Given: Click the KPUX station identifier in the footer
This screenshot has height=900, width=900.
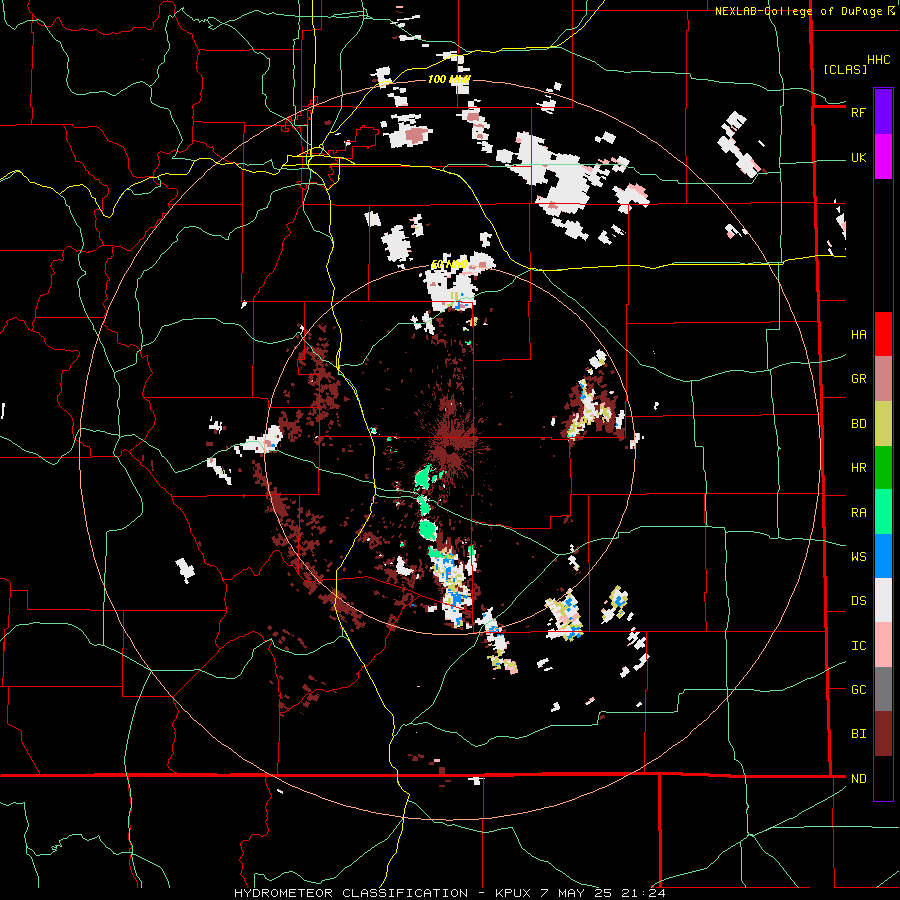Looking at the screenshot, I should point(514,893).
